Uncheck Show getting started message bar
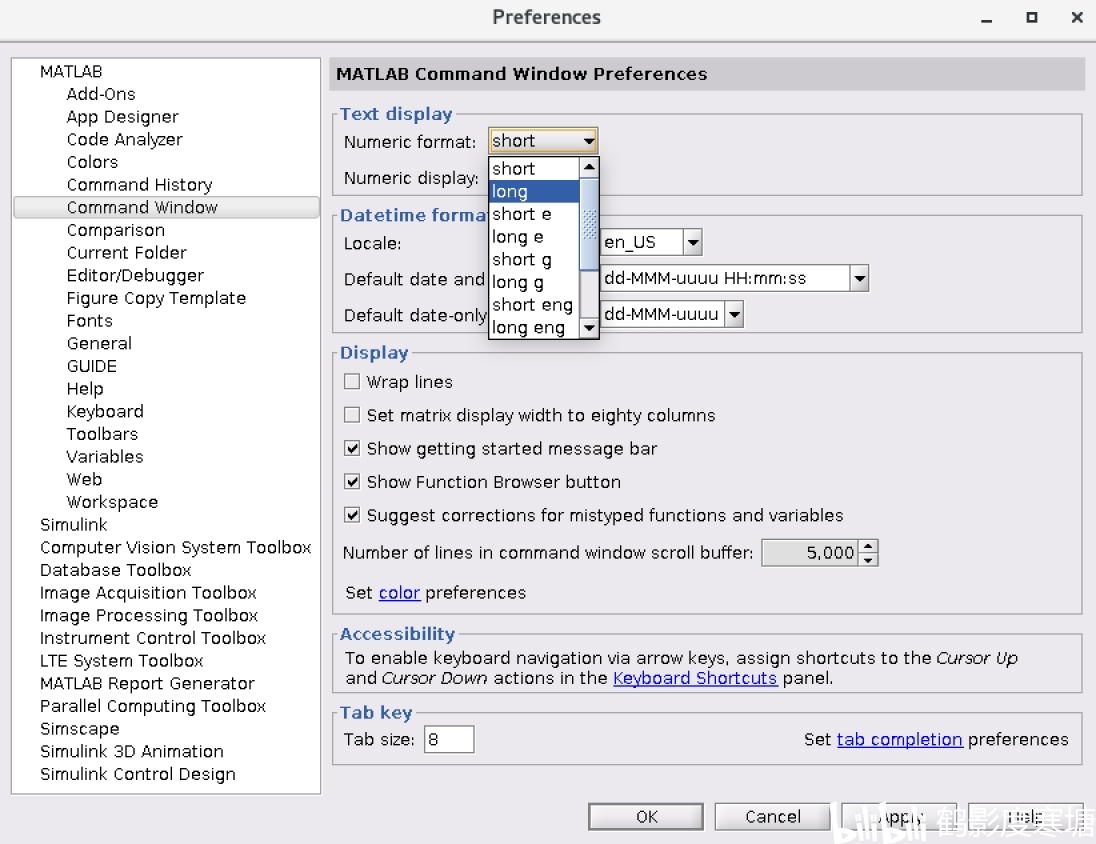The width and height of the screenshot is (1096, 844). [x=352, y=448]
